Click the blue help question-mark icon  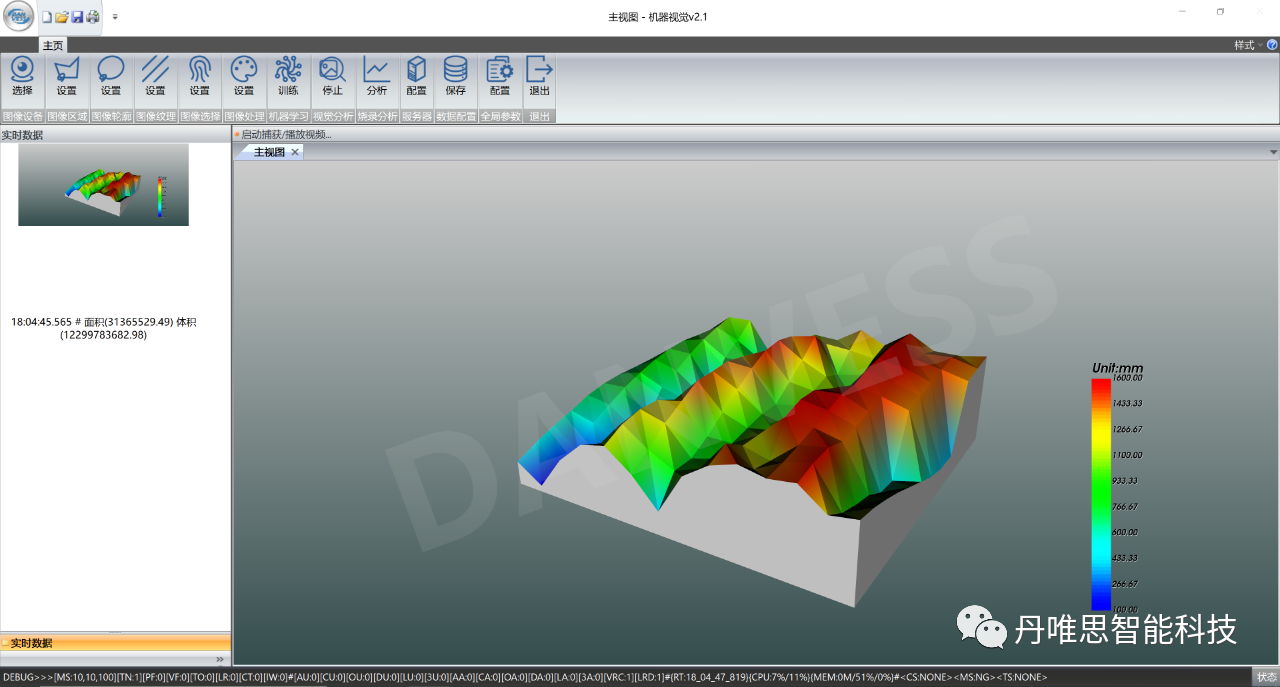(1272, 45)
